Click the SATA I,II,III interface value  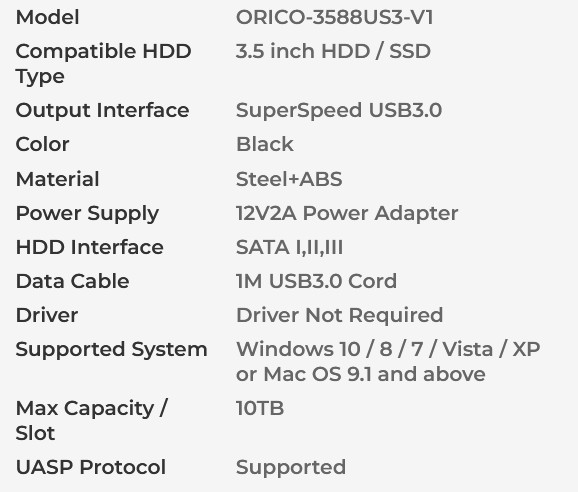pos(289,247)
